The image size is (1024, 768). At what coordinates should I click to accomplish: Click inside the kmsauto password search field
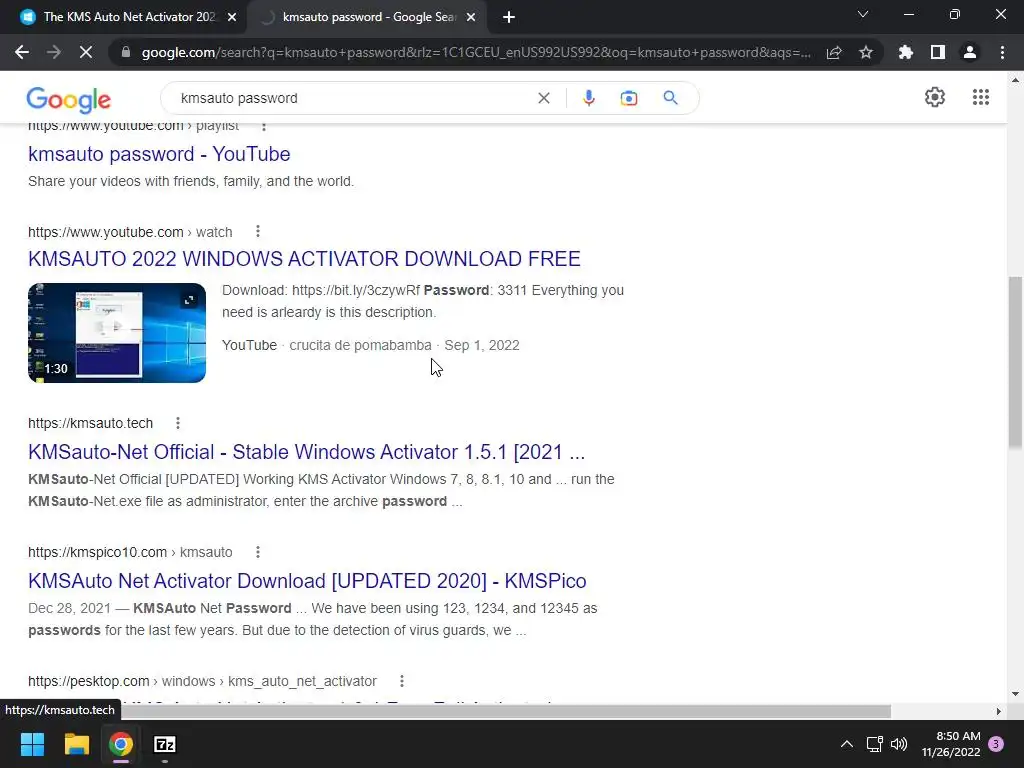[x=353, y=98]
